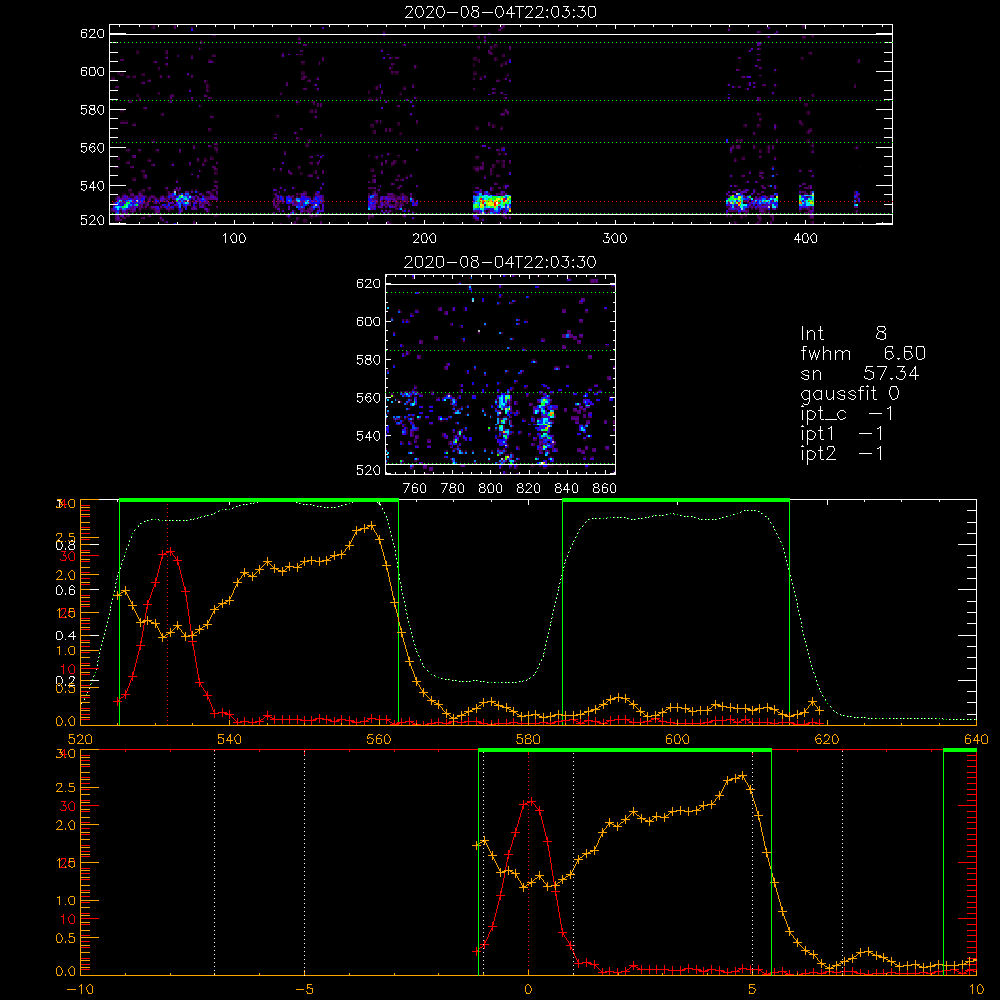Click the timestamp title above the small middle spectrogram
The image size is (1000, 1000).
pyautogui.click(x=500, y=262)
